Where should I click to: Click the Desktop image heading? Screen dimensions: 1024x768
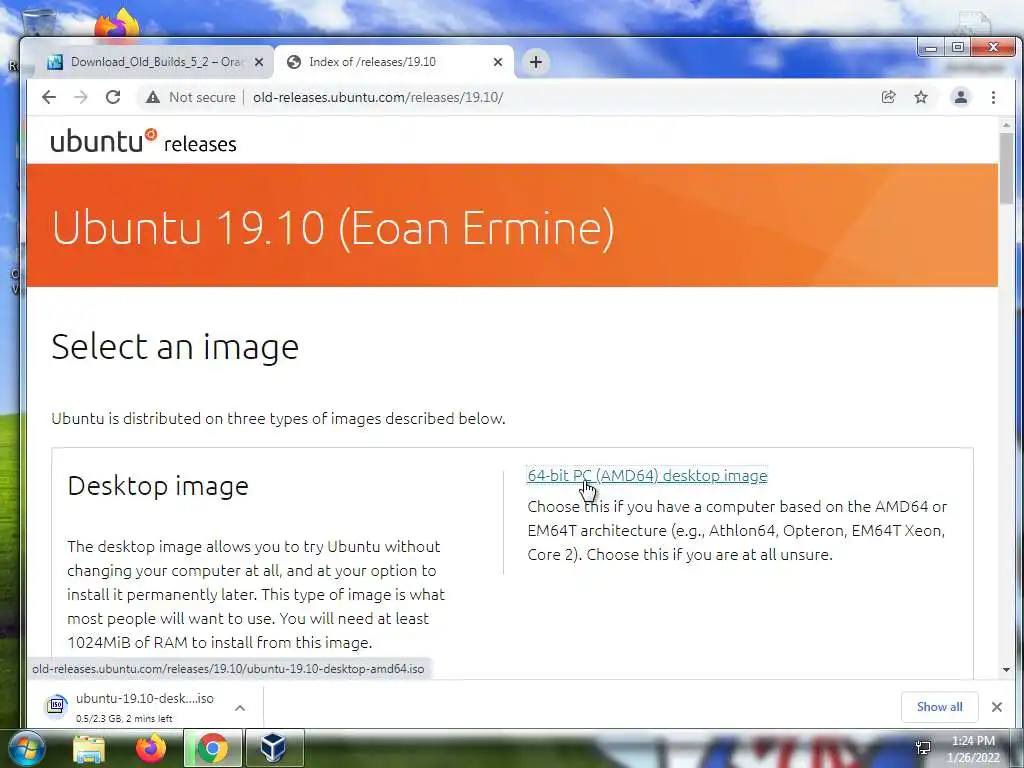coord(158,486)
